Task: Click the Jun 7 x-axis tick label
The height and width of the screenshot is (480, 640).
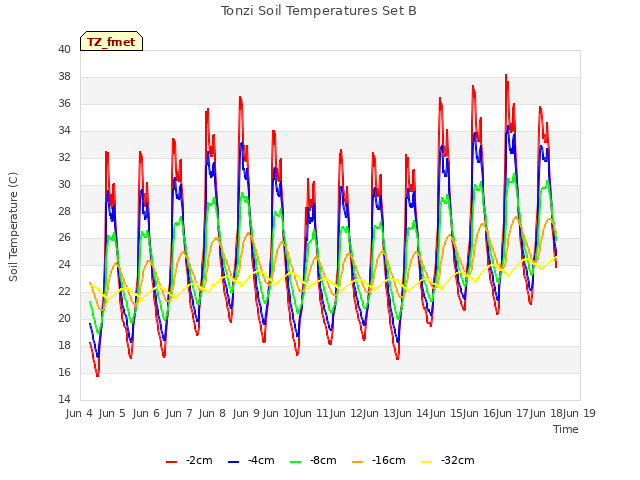Action: 179,413
